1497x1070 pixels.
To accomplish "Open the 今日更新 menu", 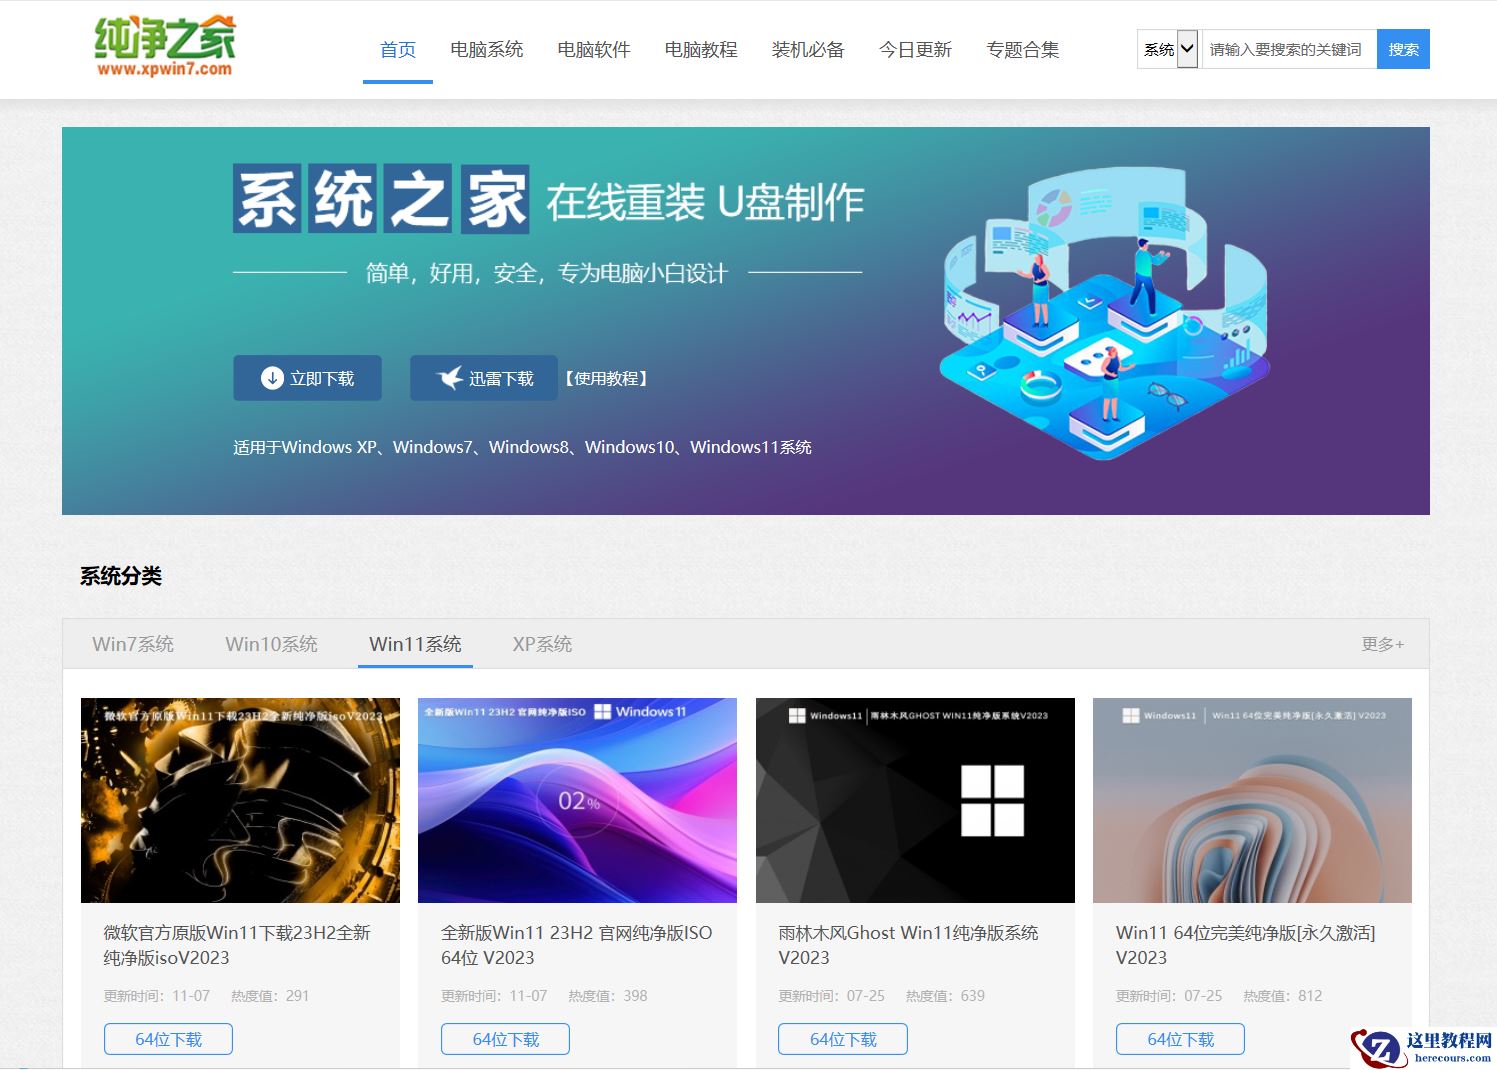I will [x=915, y=50].
